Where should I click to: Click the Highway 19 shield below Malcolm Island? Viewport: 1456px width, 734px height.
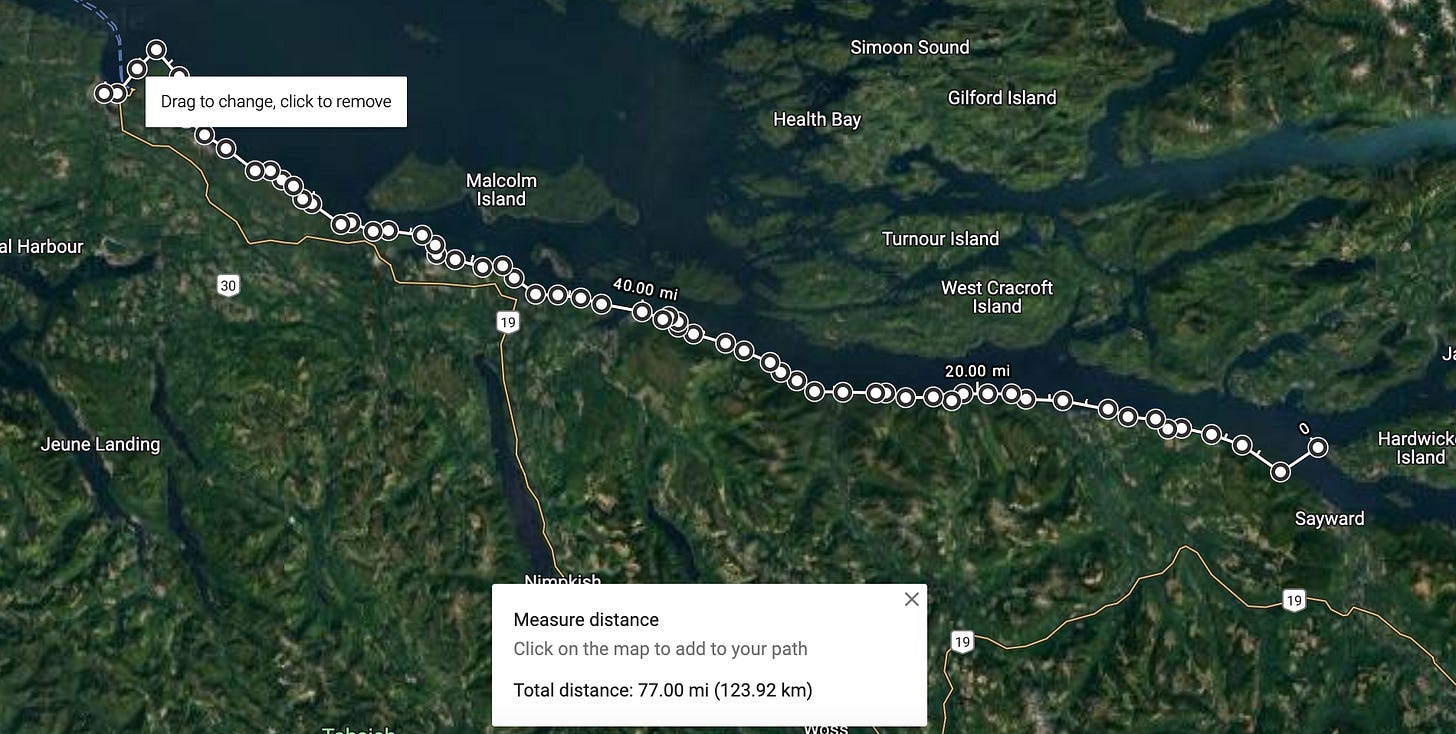[508, 322]
